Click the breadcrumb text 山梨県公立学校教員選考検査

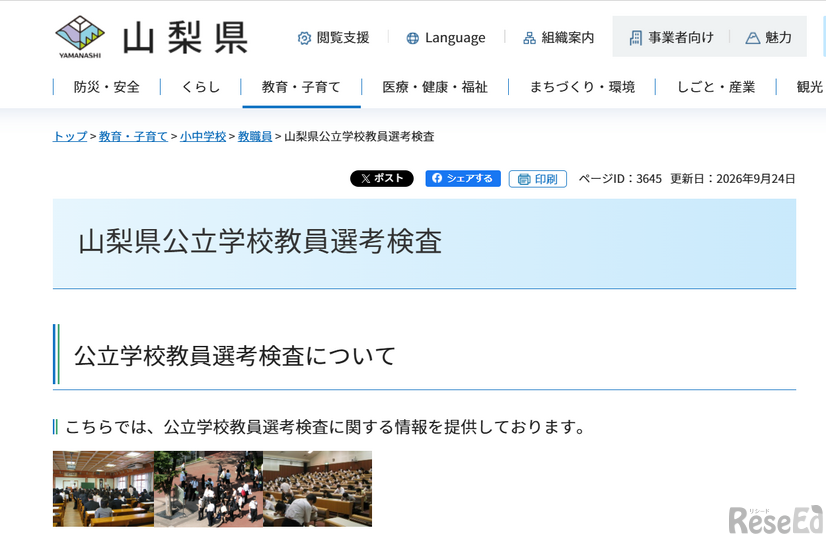359,137
